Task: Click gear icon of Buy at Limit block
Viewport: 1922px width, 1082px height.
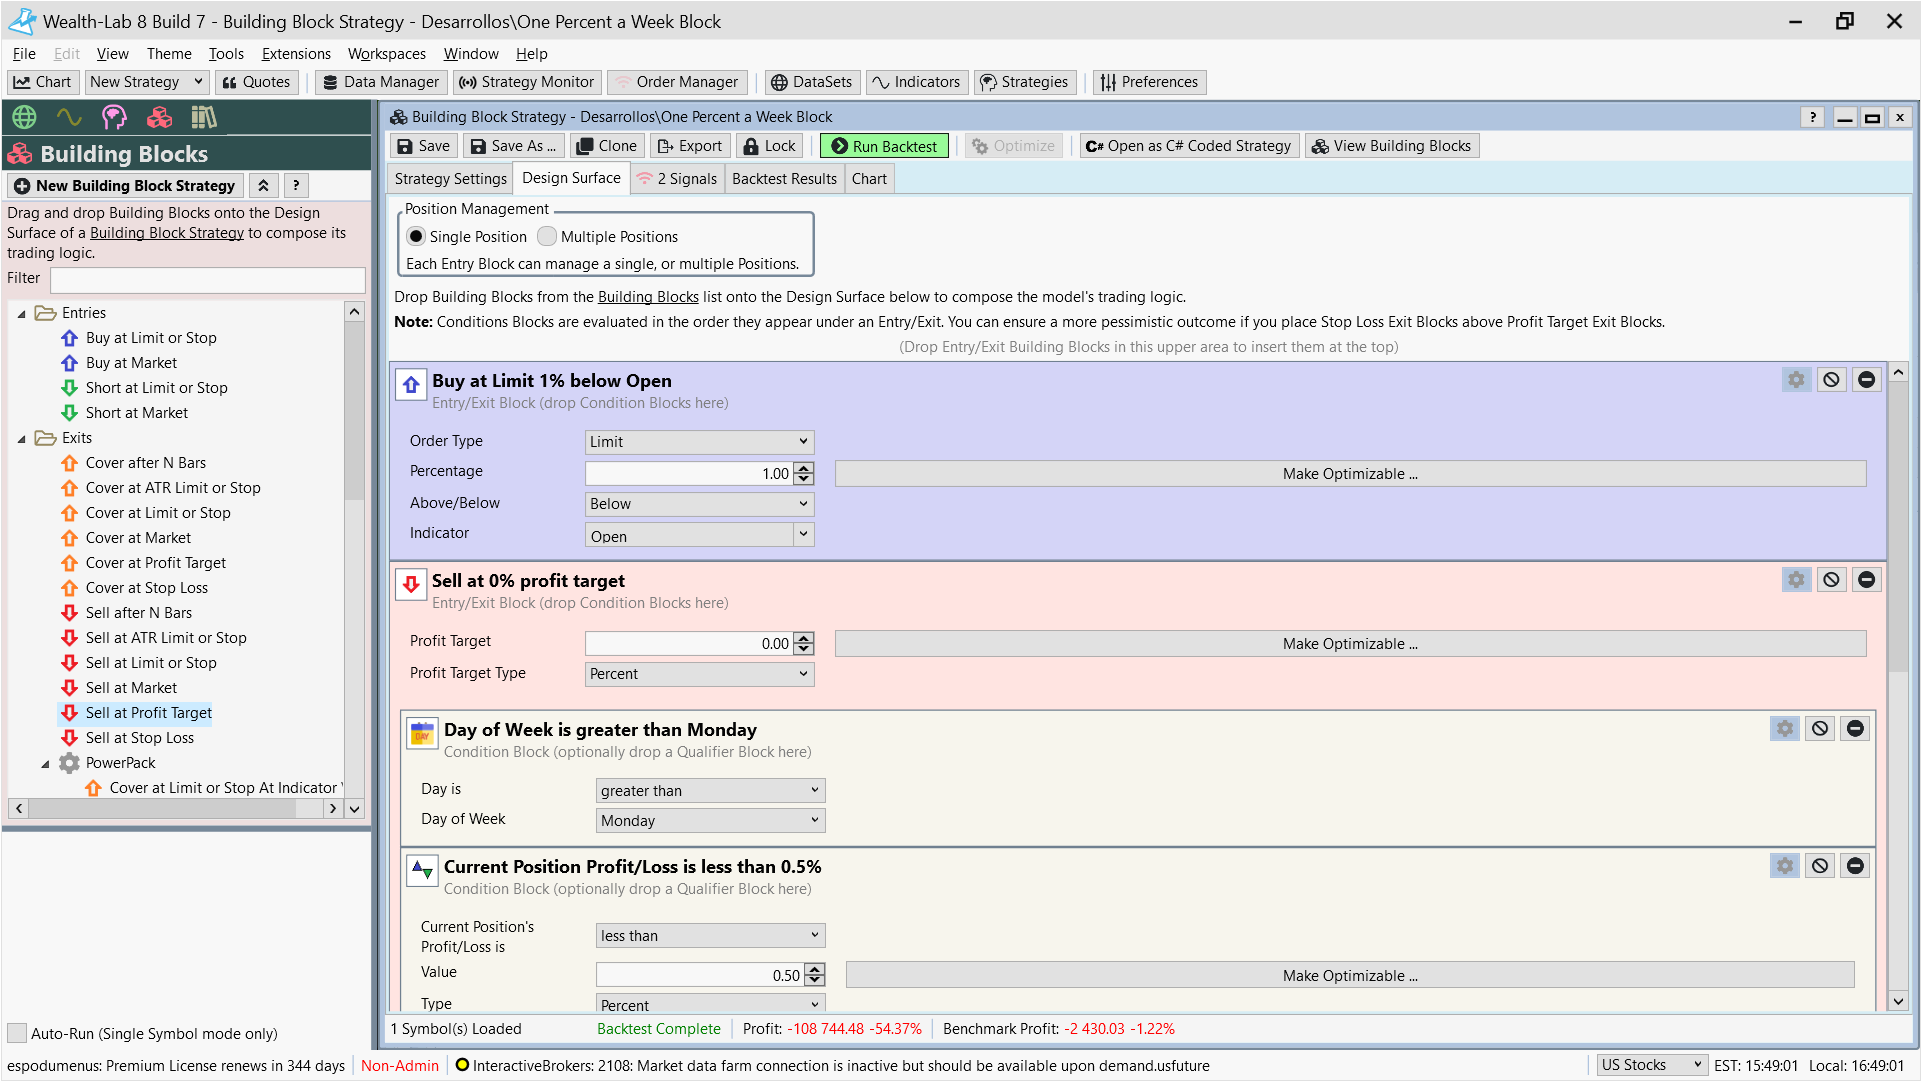Action: [x=1796, y=380]
